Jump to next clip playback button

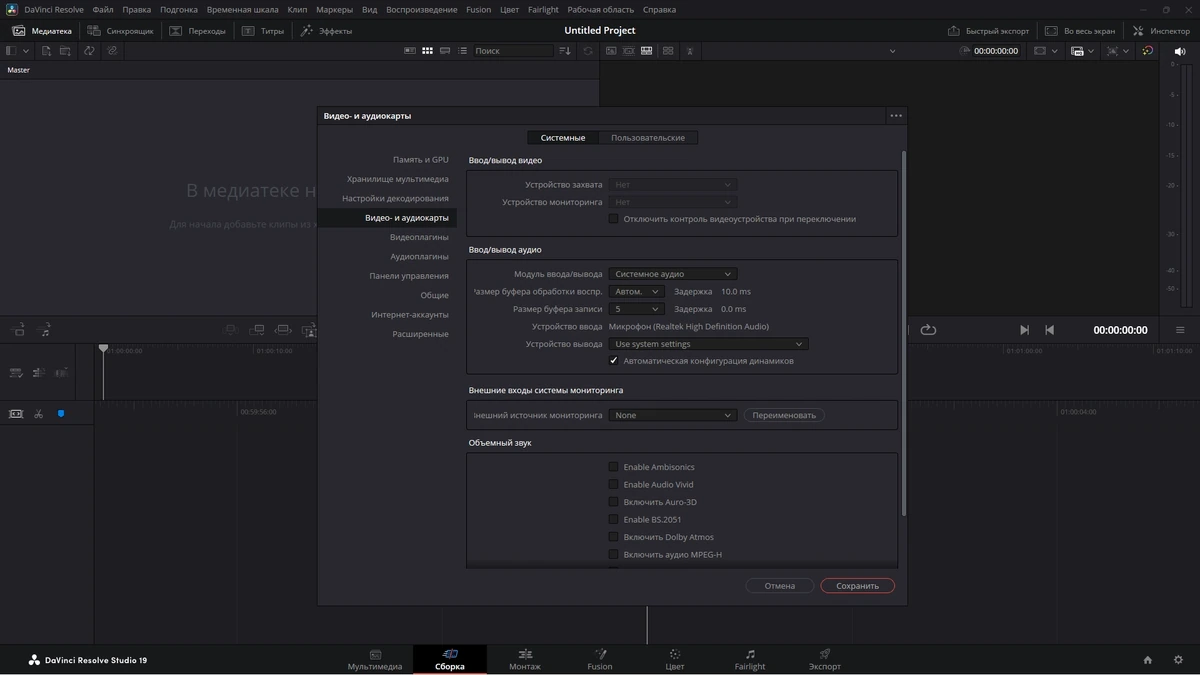(1024, 330)
